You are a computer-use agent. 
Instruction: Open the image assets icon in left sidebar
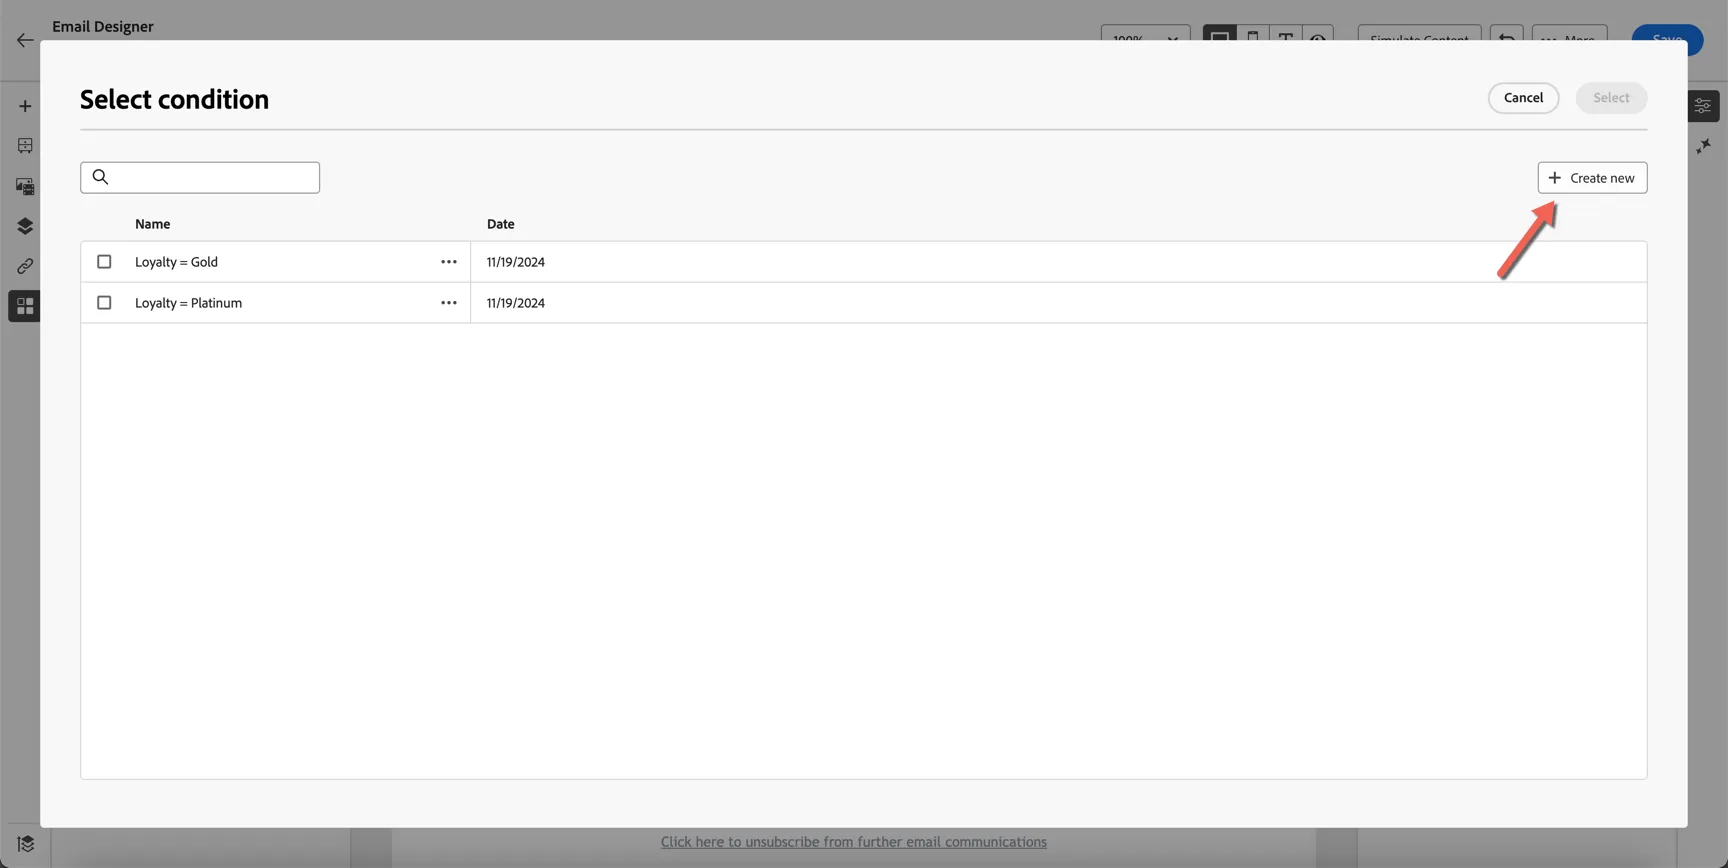tap(25, 186)
